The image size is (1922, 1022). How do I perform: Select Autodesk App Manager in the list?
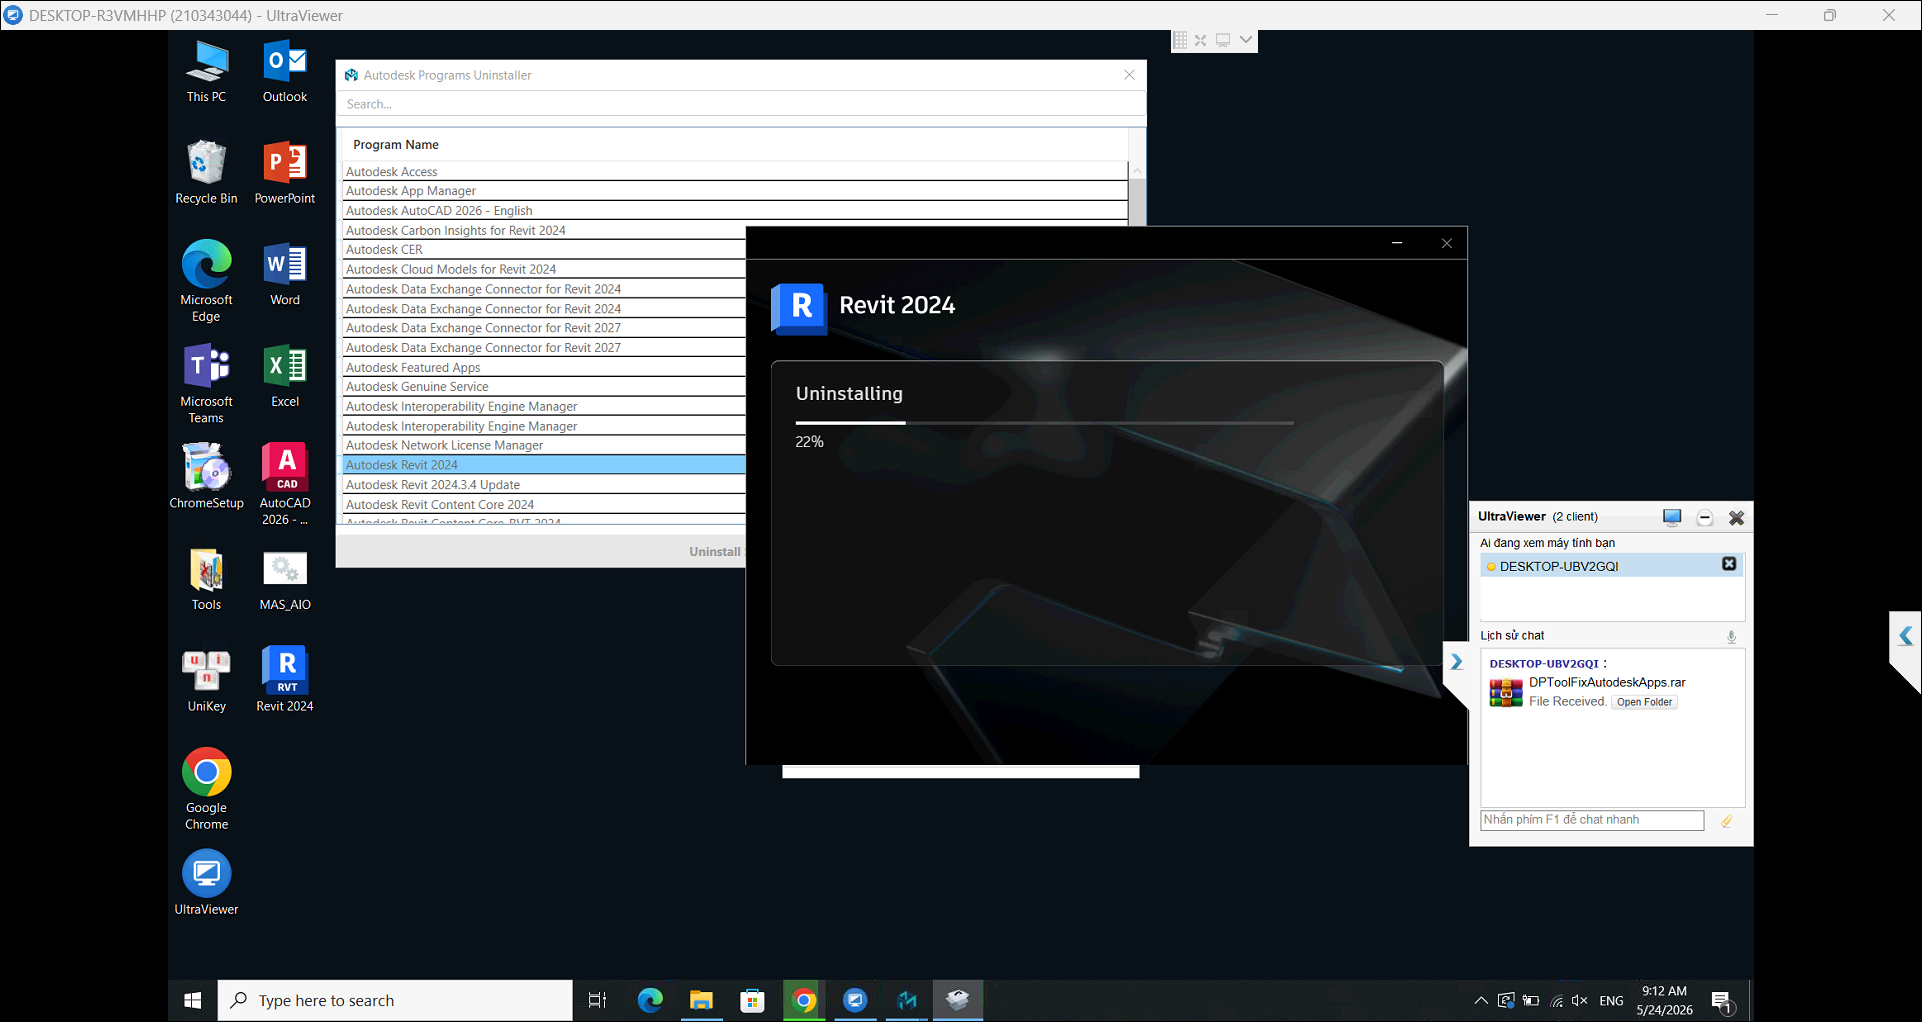735,191
